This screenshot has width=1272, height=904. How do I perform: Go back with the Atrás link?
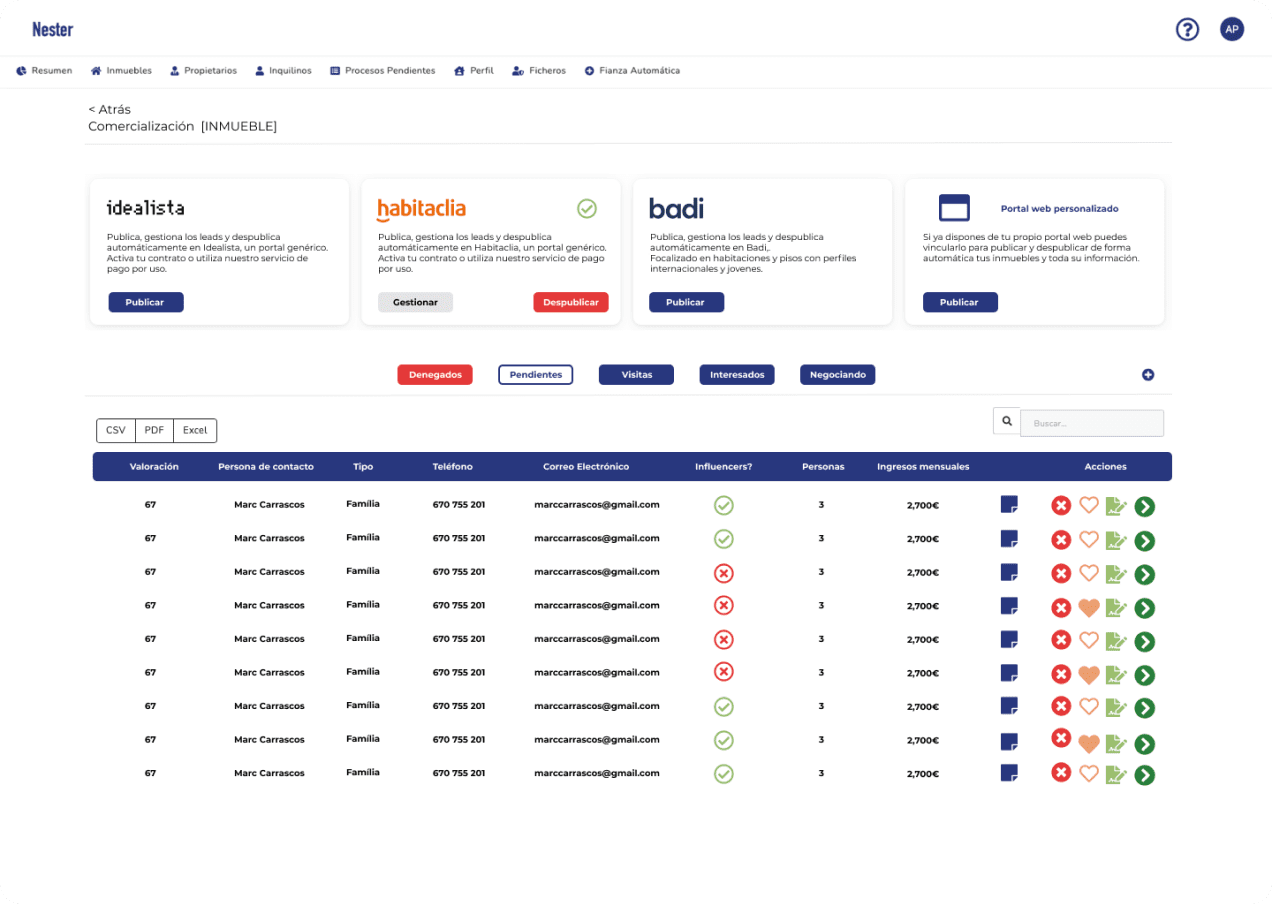point(109,109)
